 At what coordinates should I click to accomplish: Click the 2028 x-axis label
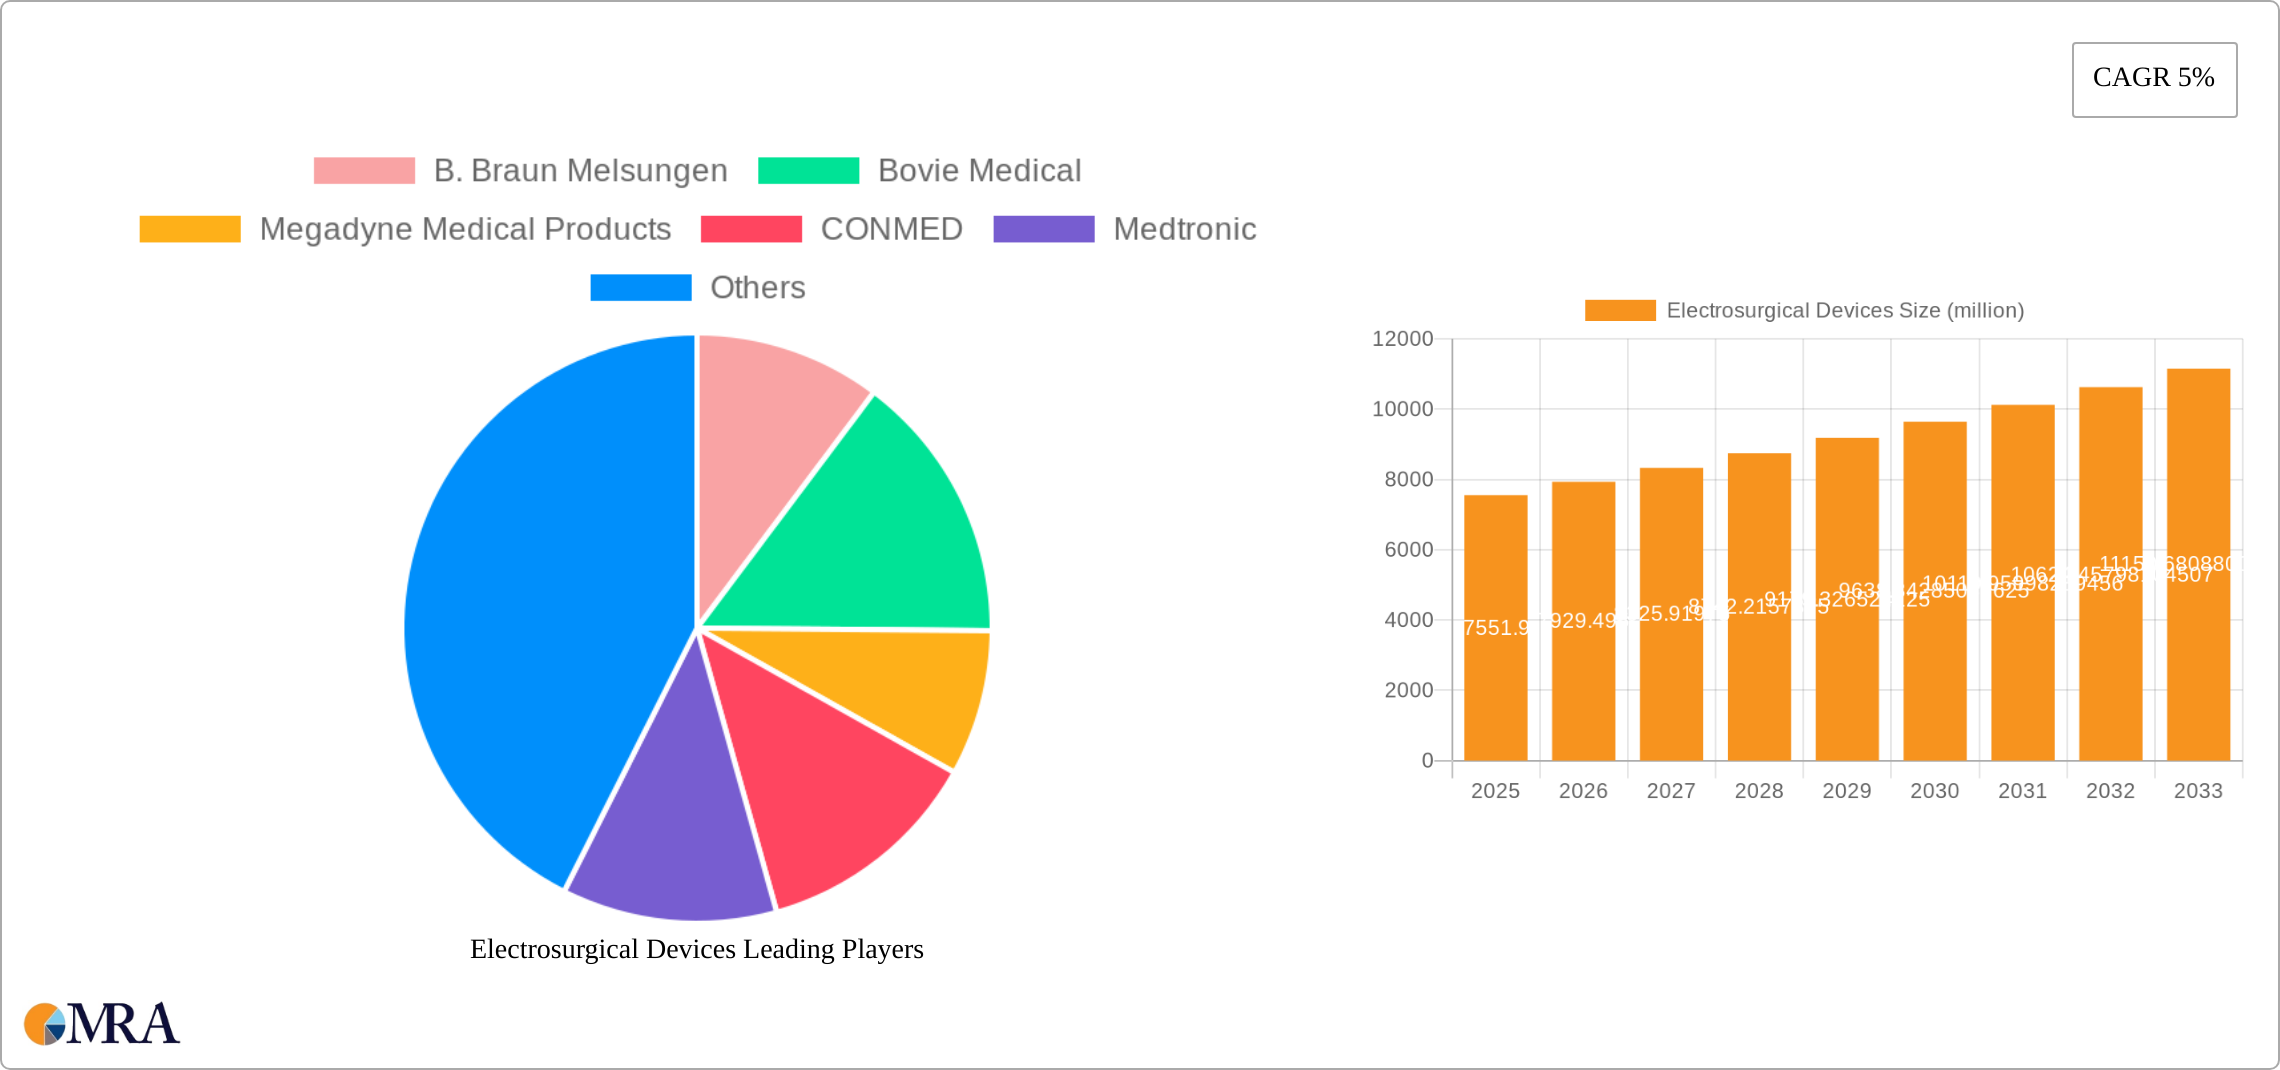click(1759, 791)
